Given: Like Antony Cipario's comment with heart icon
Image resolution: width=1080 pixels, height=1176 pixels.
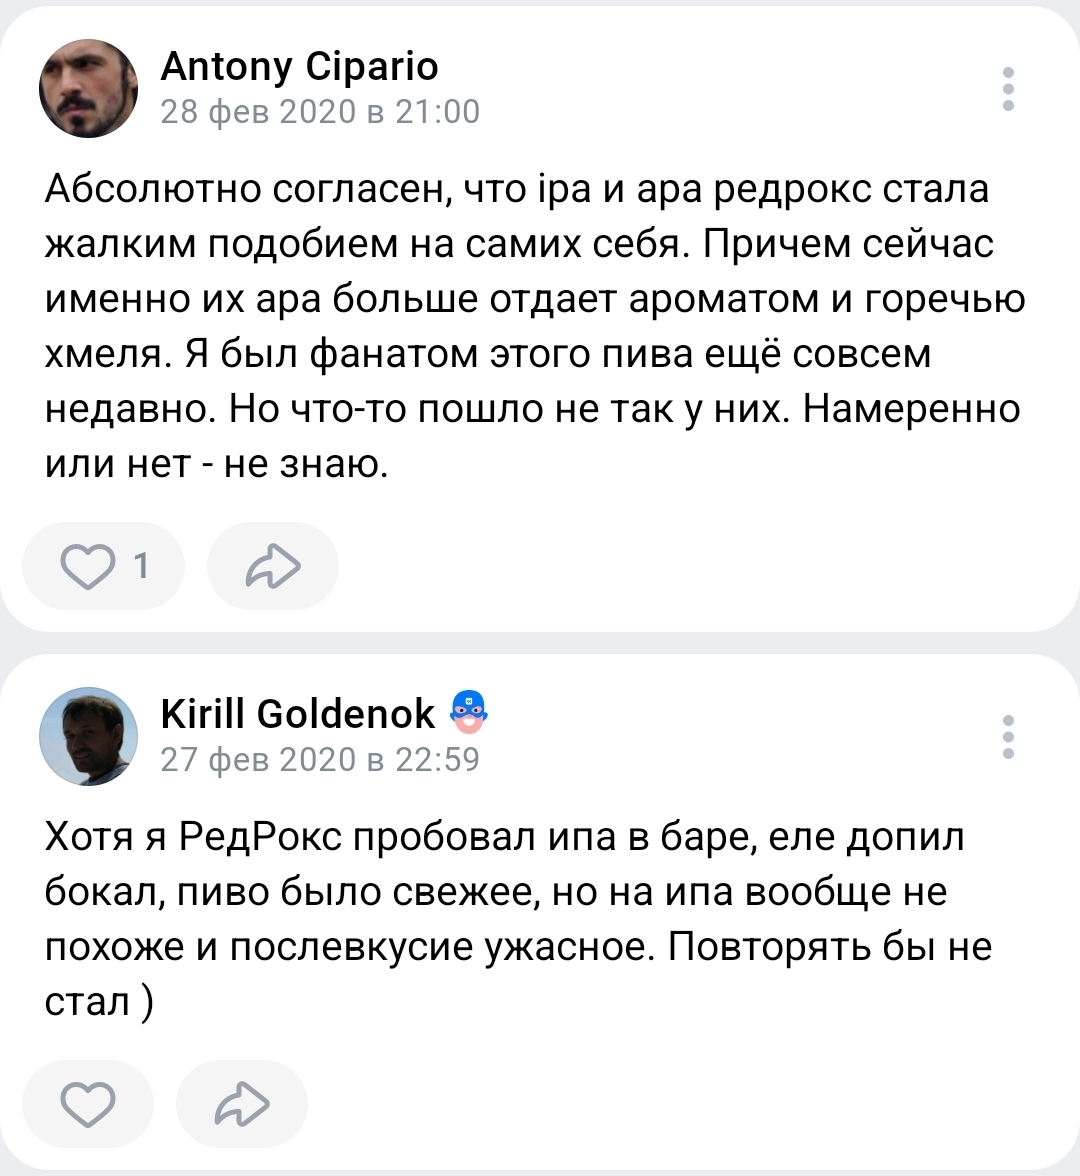Looking at the screenshot, I should (x=88, y=567).
